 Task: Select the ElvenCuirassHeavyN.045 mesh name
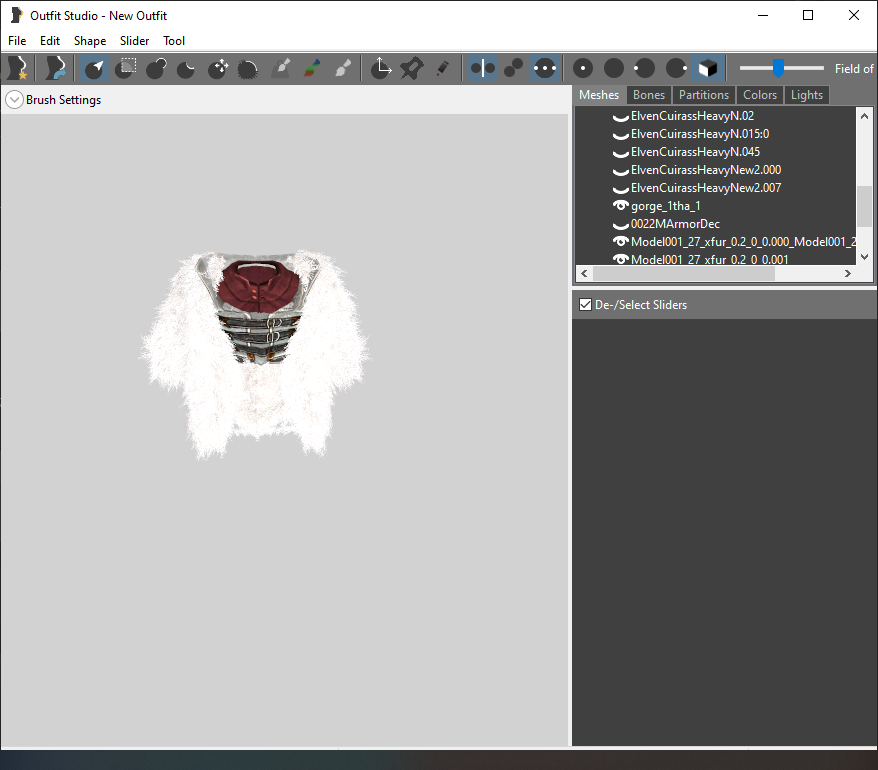click(695, 152)
